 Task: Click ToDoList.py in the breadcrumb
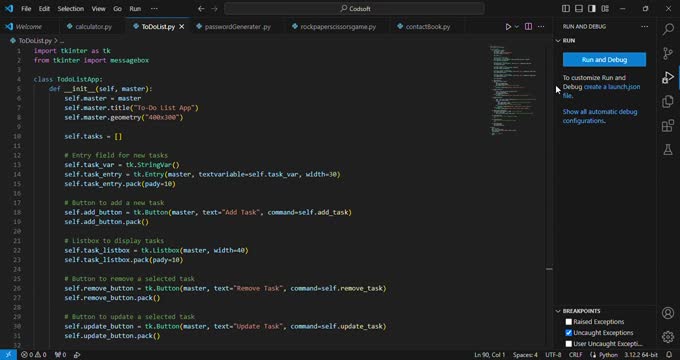tap(35, 41)
